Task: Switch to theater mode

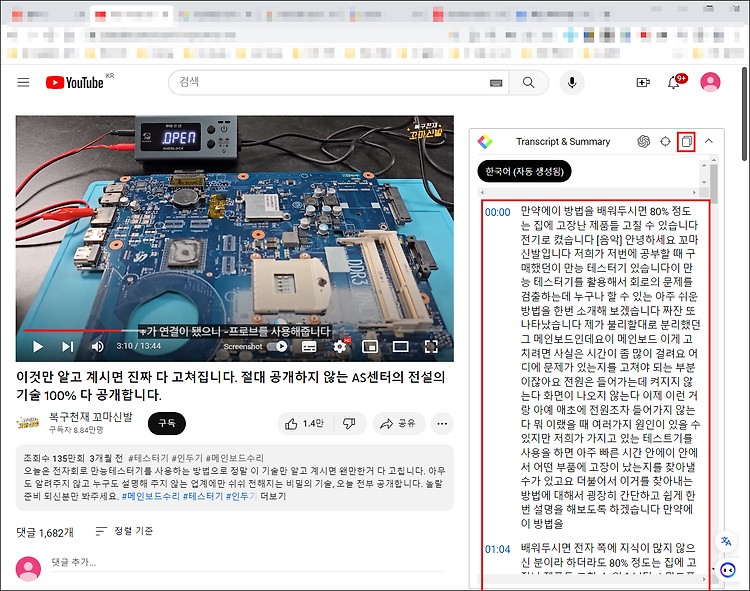Action: click(400, 347)
